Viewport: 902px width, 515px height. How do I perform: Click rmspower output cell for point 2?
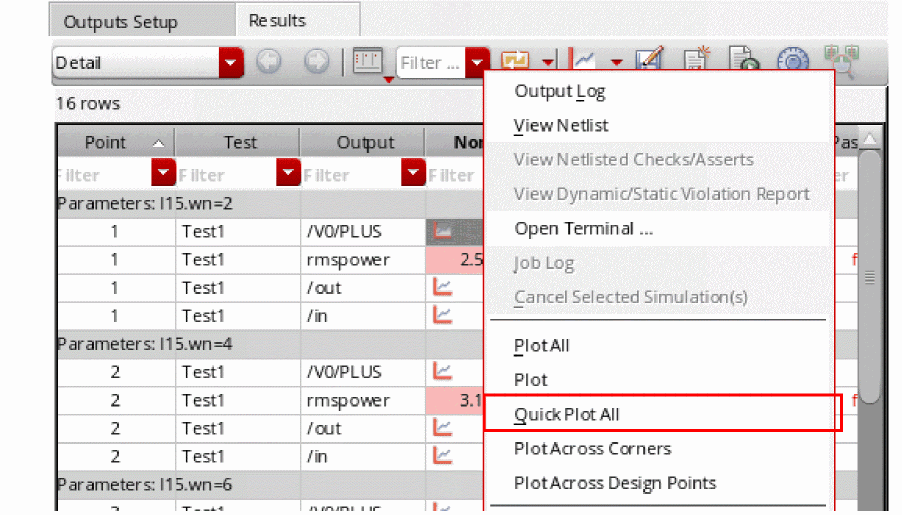[363, 400]
